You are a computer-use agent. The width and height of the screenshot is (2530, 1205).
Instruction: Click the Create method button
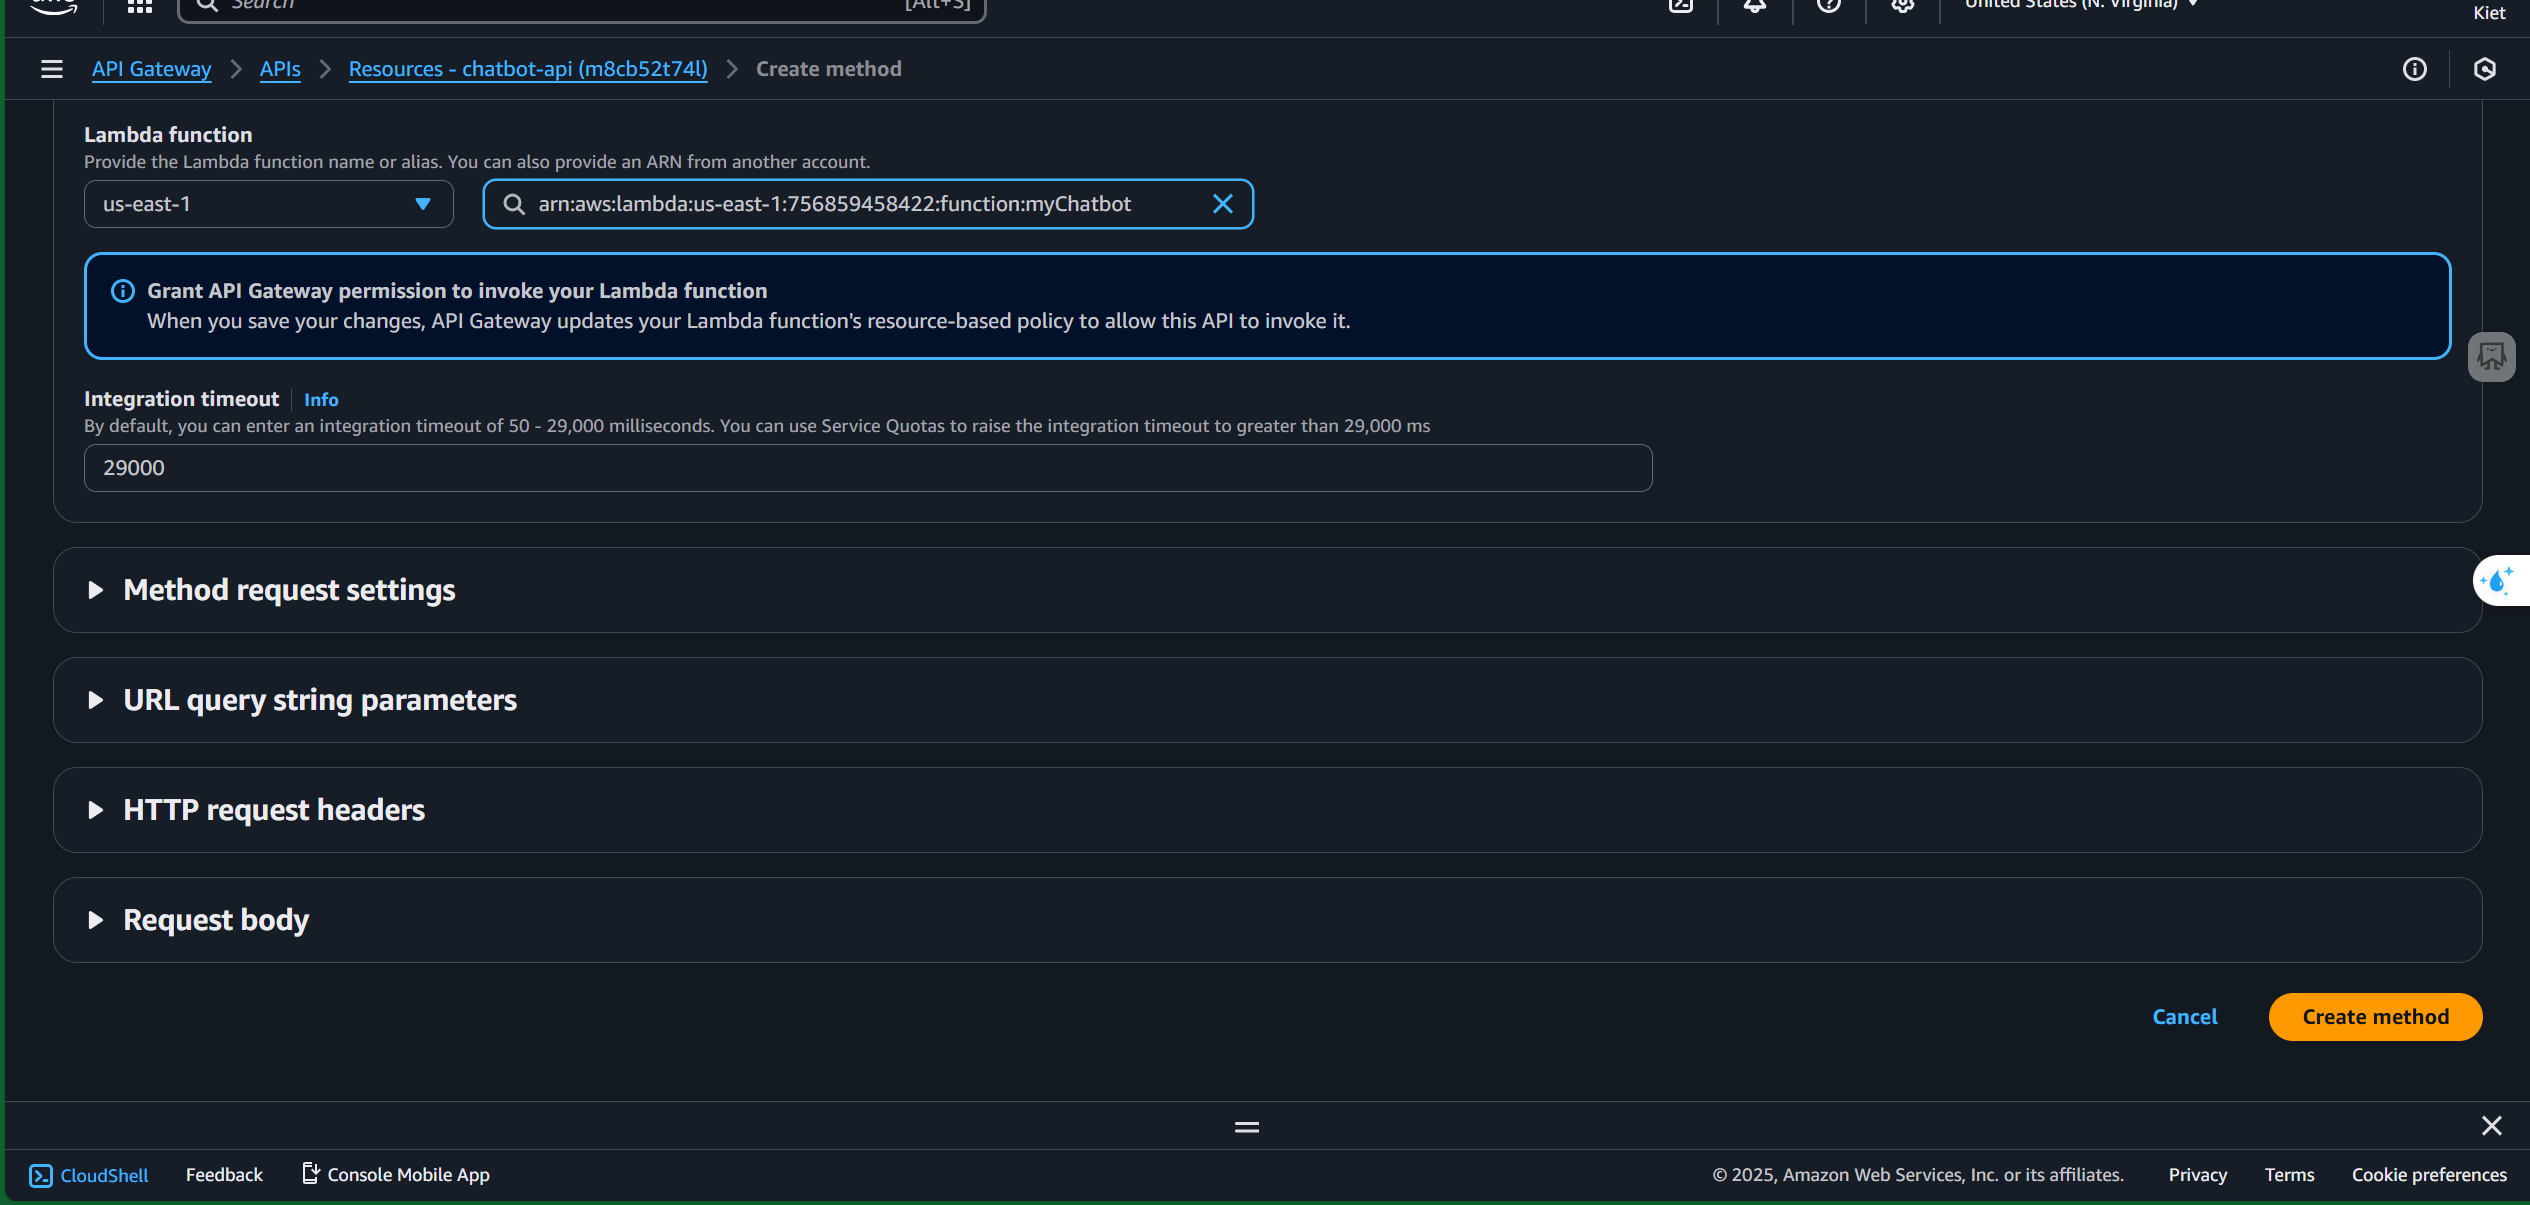point(2375,1017)
